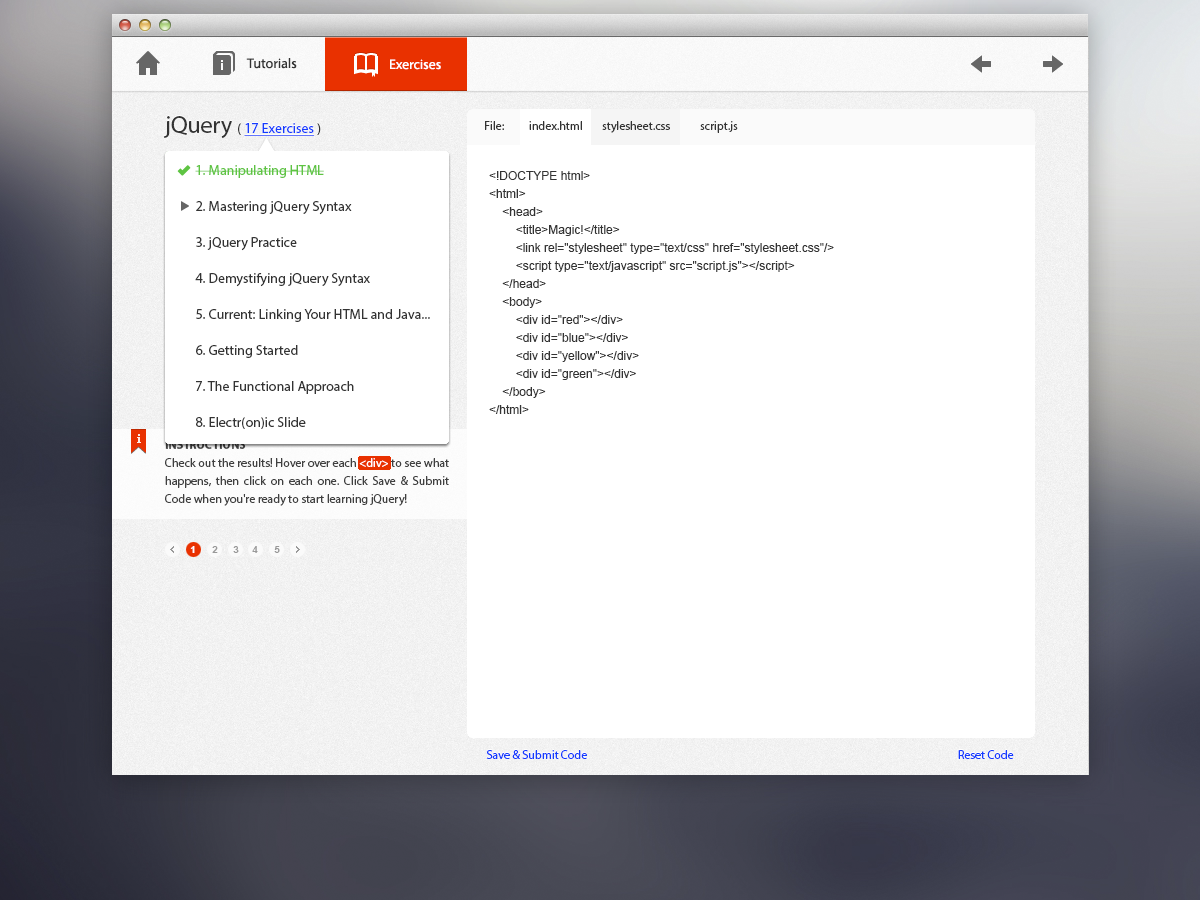
Task: Click the <title>Magic!</title> code line
Action: click(568, 230)
